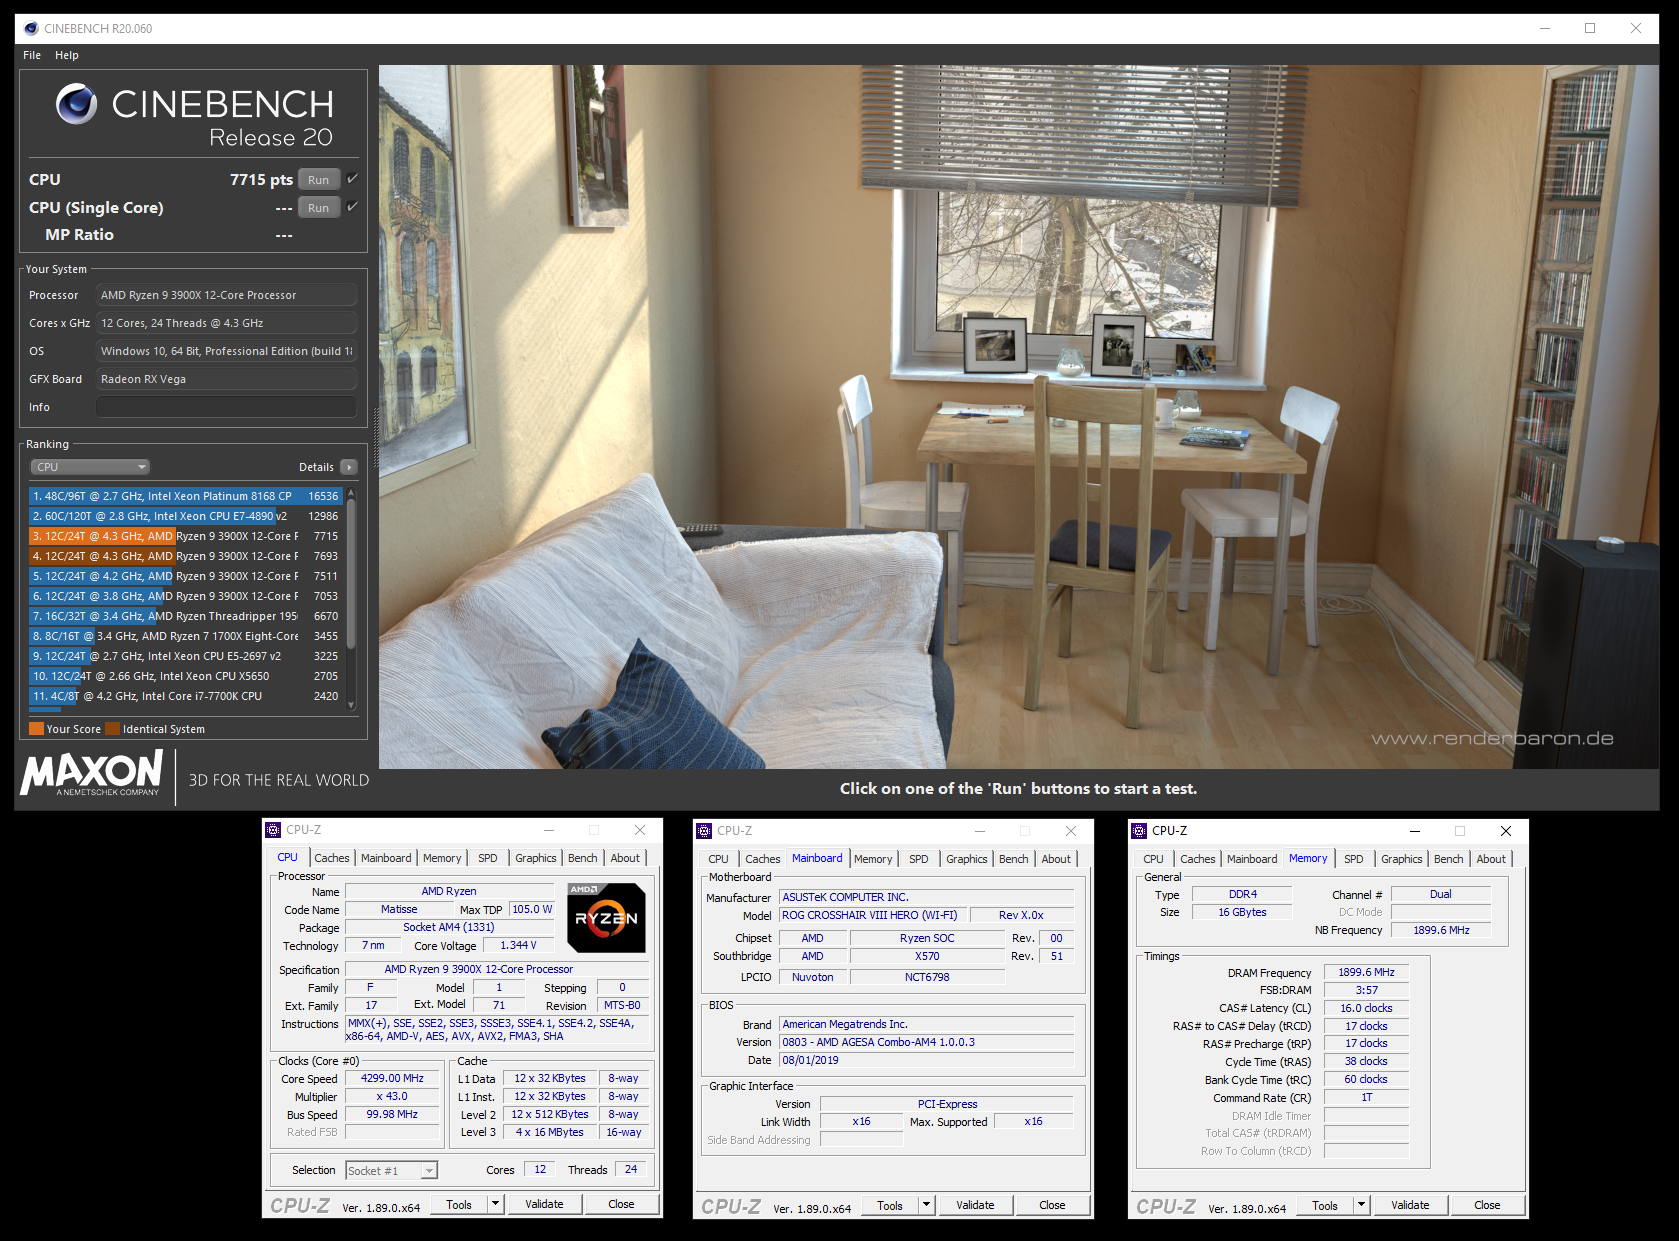Click the Cinebench sphere logo in the header

76,104
